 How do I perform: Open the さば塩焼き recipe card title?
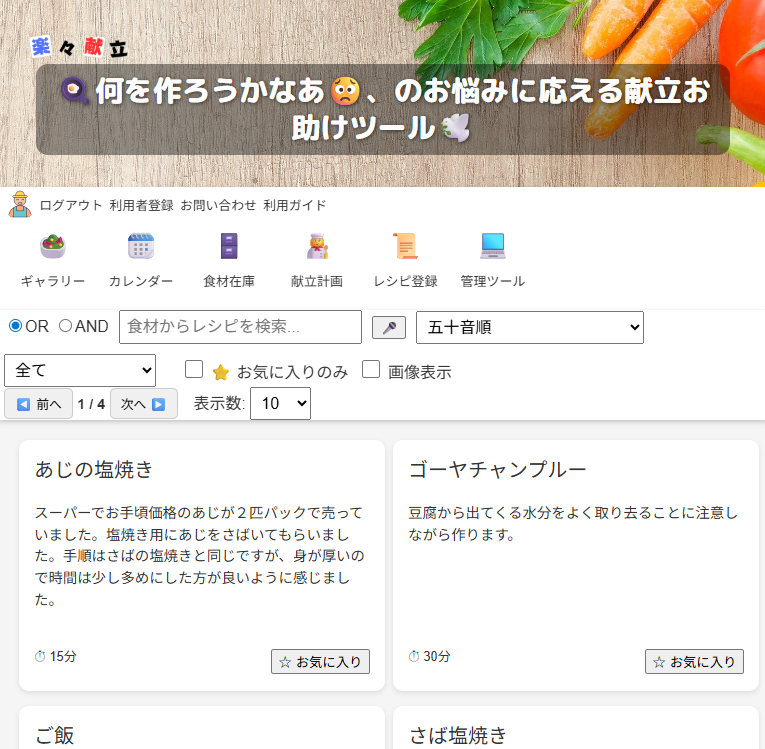(x=458, y=735)
